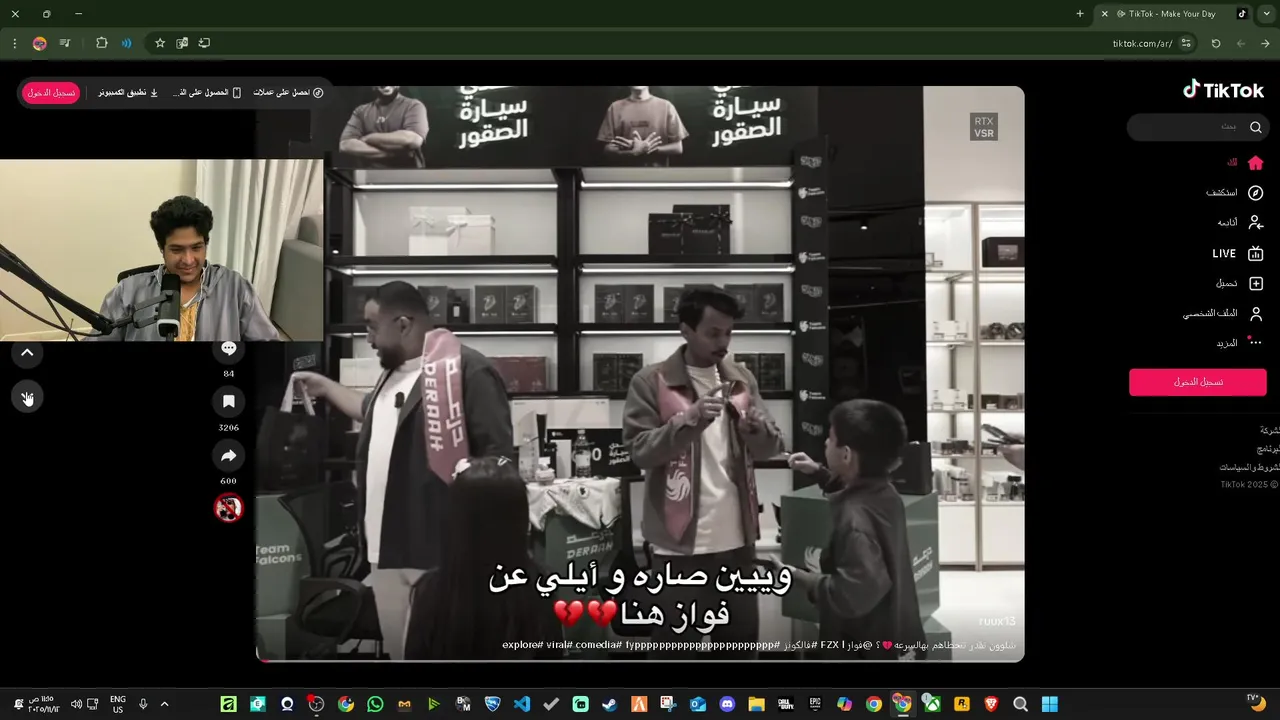Click the company footer link in sidebar

pyautogui.click(x=1268, y=430)
